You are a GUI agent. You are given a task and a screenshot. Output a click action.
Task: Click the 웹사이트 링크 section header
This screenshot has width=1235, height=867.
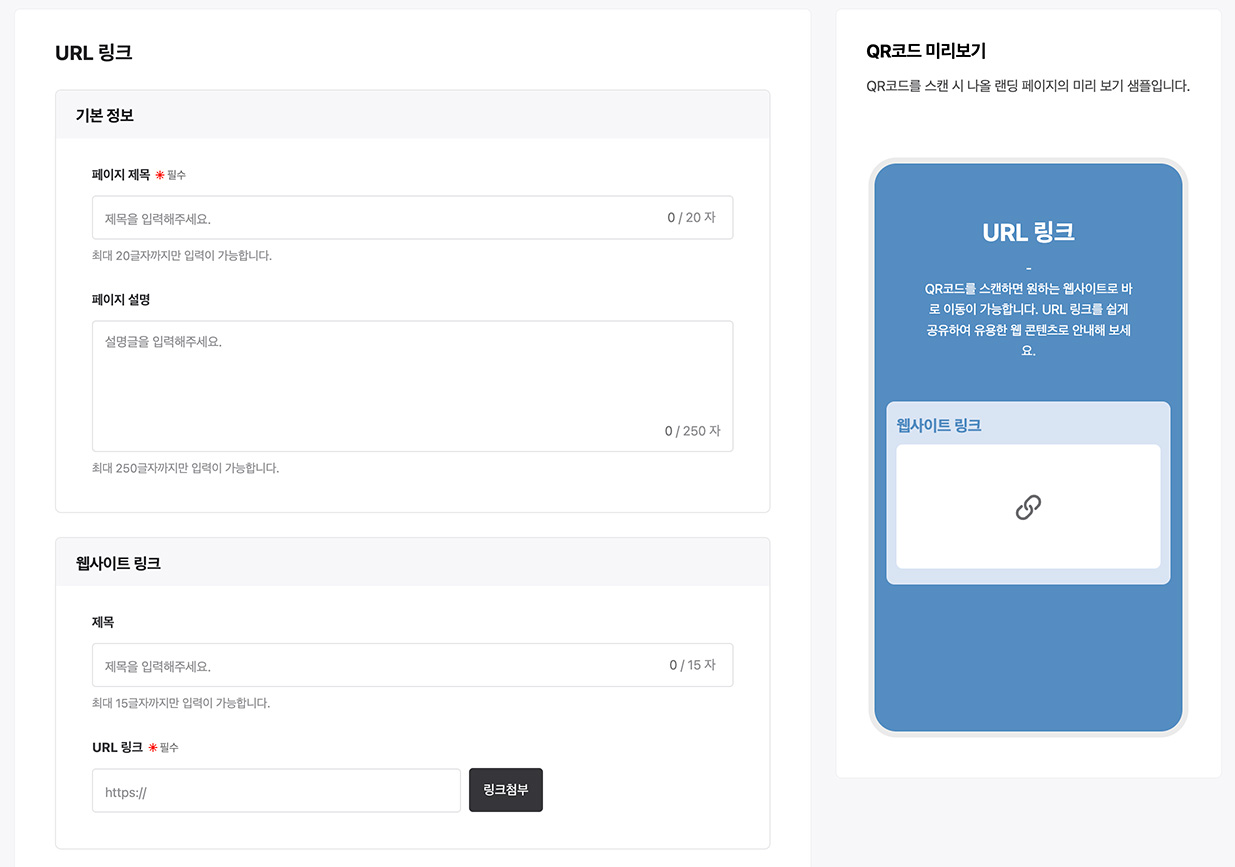pos(412,563)
